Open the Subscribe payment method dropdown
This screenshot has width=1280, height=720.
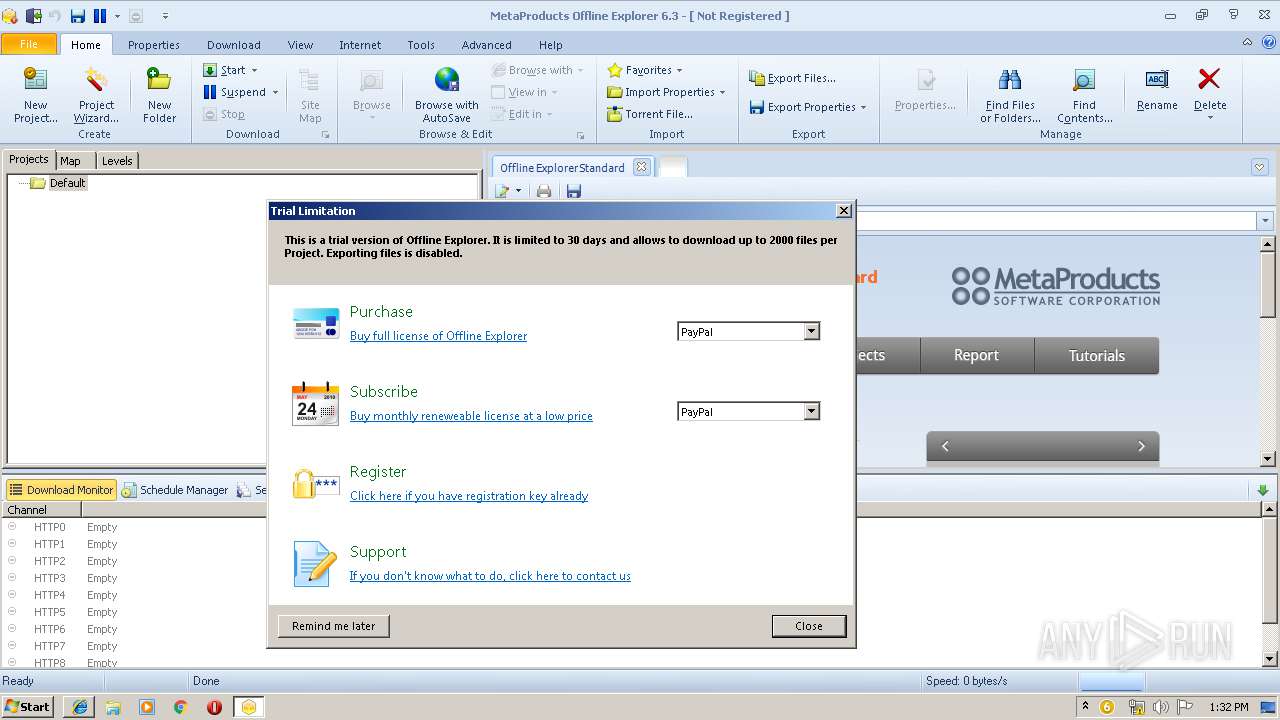click(x=812, y=411)
